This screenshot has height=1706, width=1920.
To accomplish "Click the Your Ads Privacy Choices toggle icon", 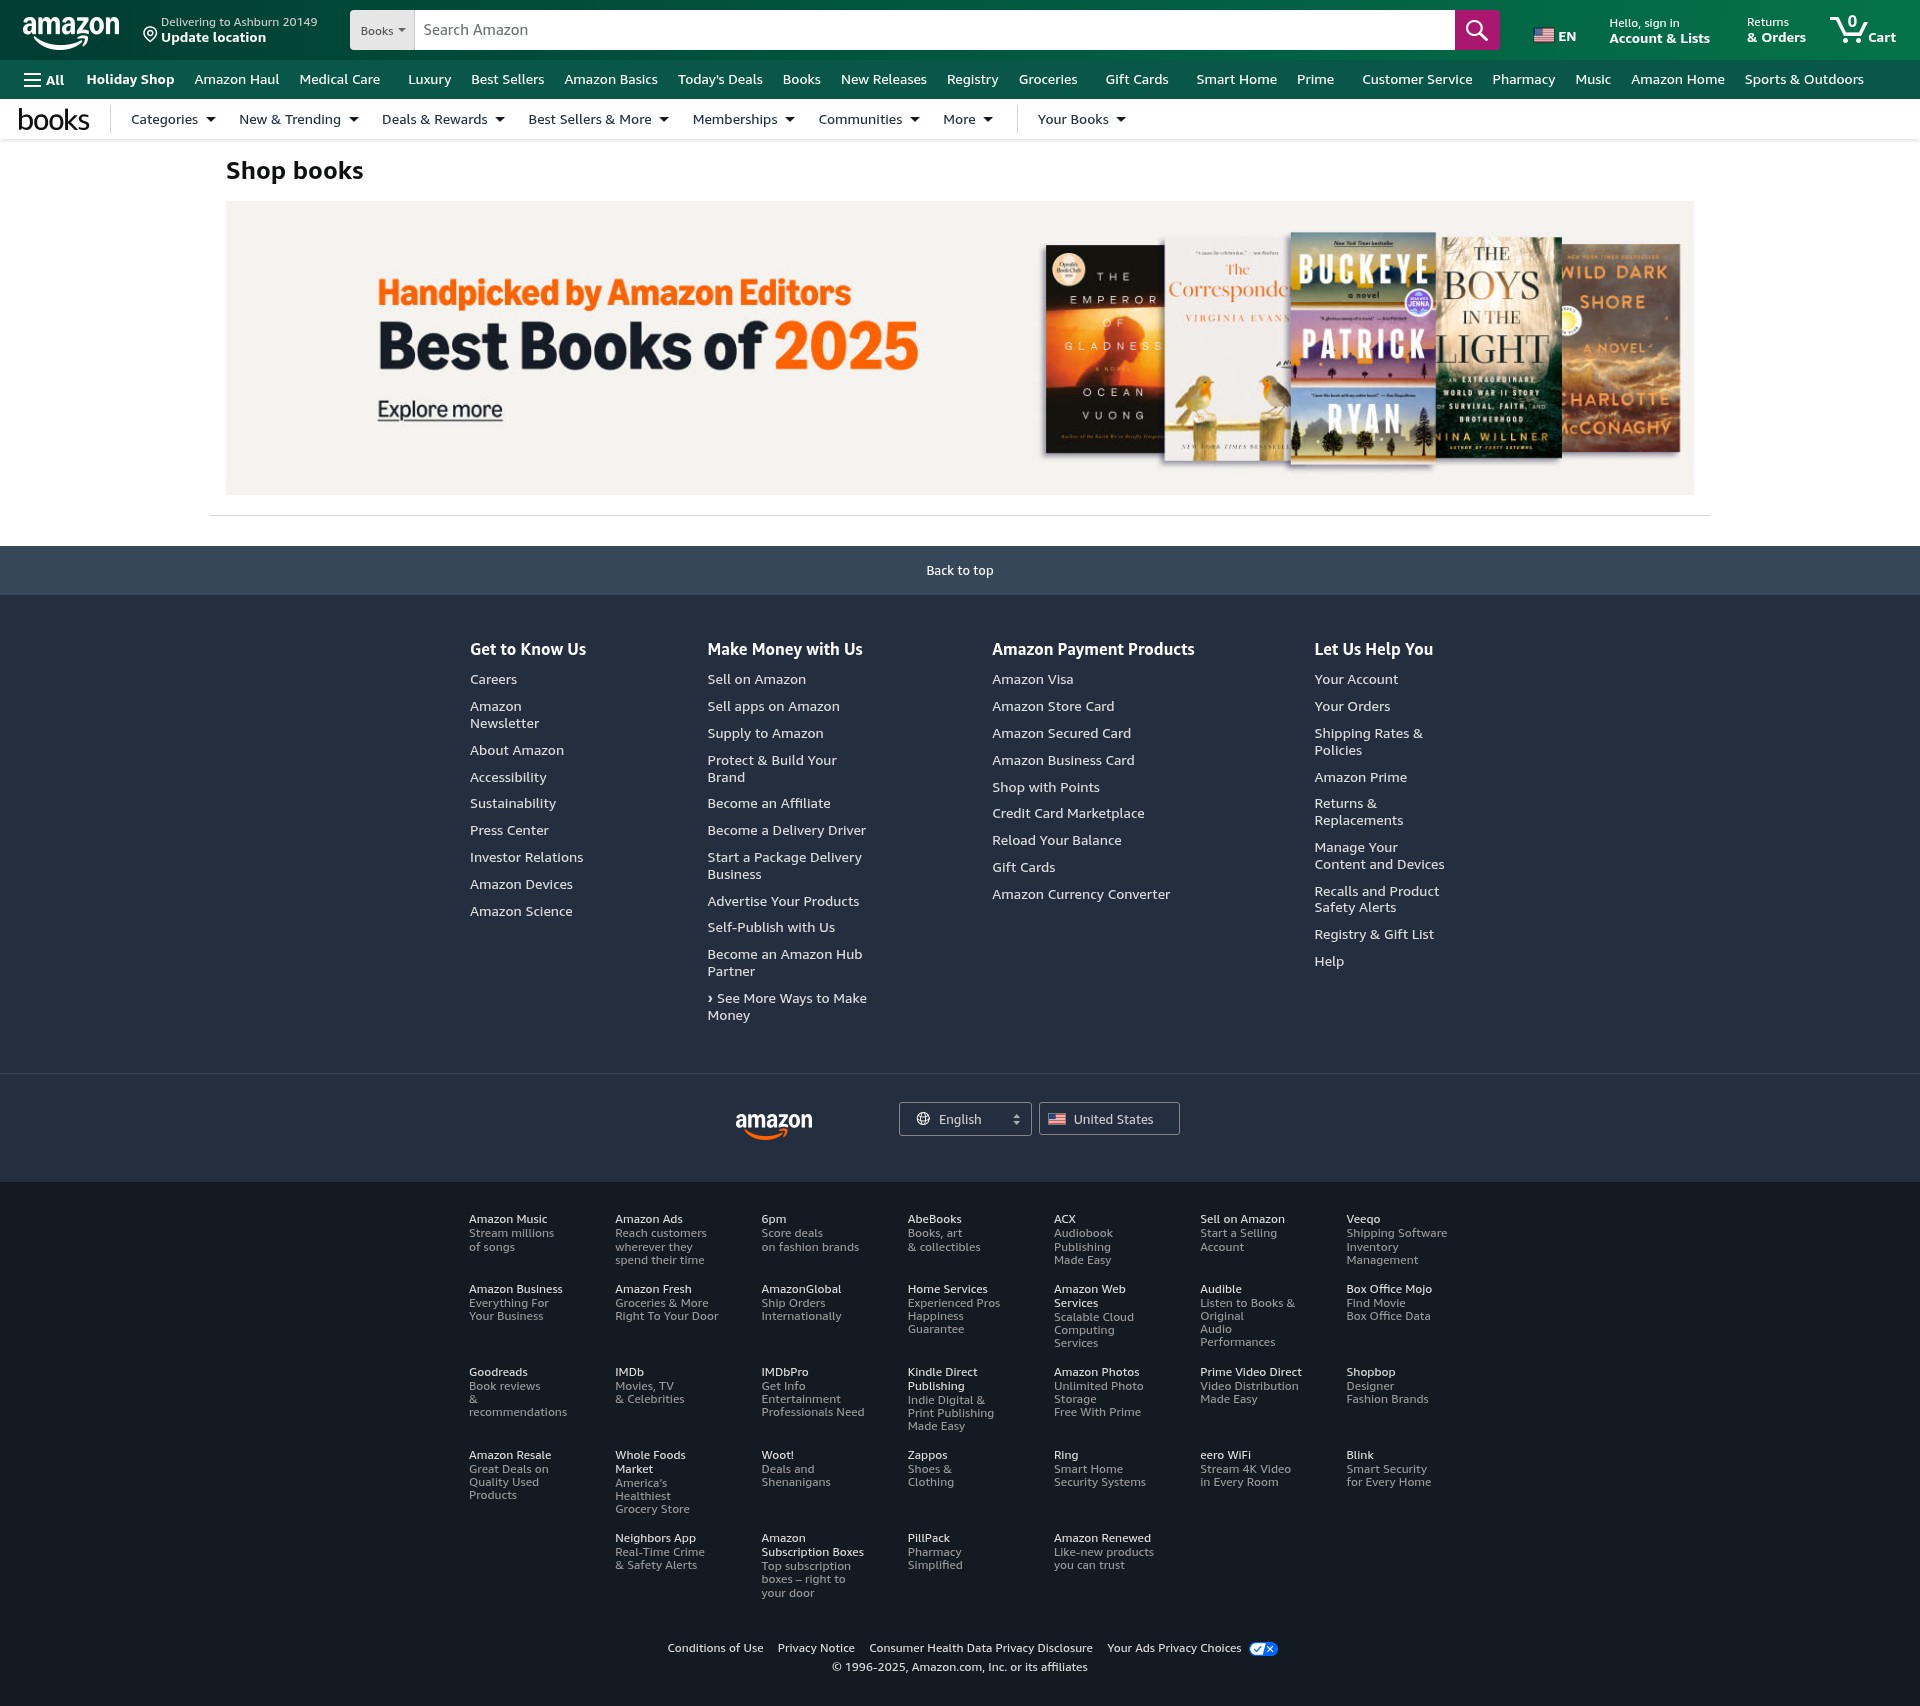I will pyautogui.click(x=1263, y=1649).
